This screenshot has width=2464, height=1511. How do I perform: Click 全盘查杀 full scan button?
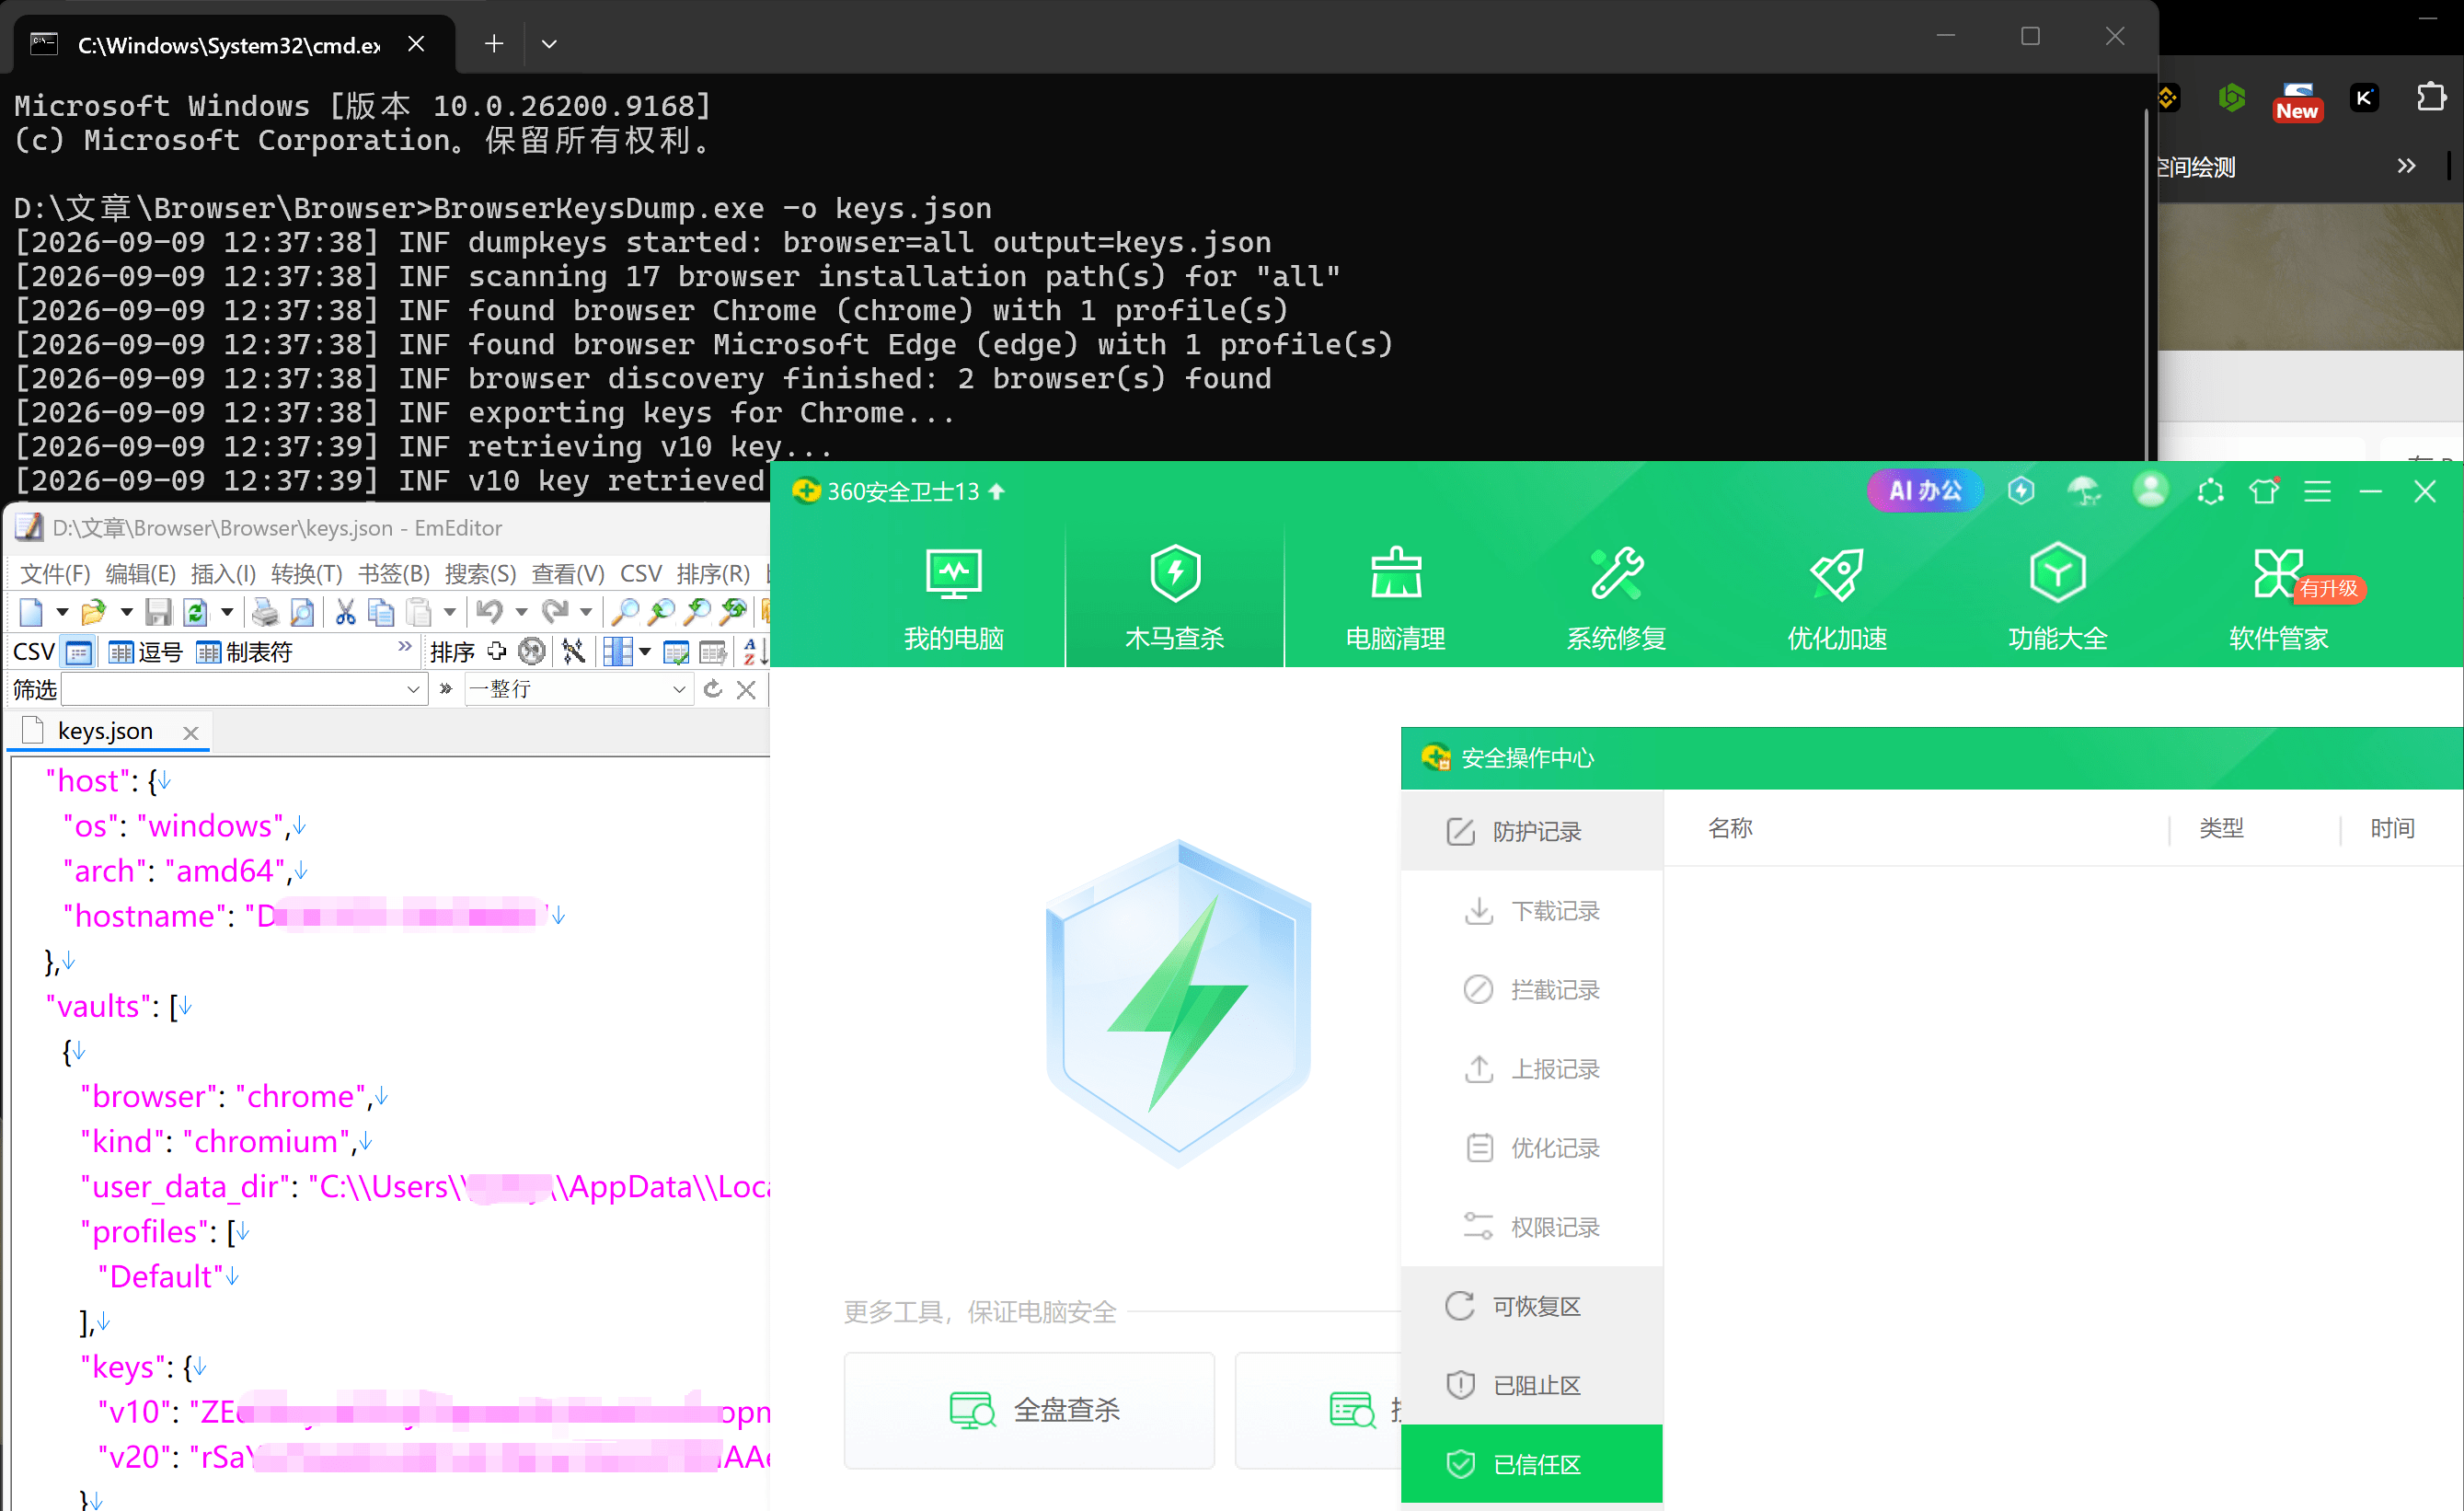click(1029, 1410)
